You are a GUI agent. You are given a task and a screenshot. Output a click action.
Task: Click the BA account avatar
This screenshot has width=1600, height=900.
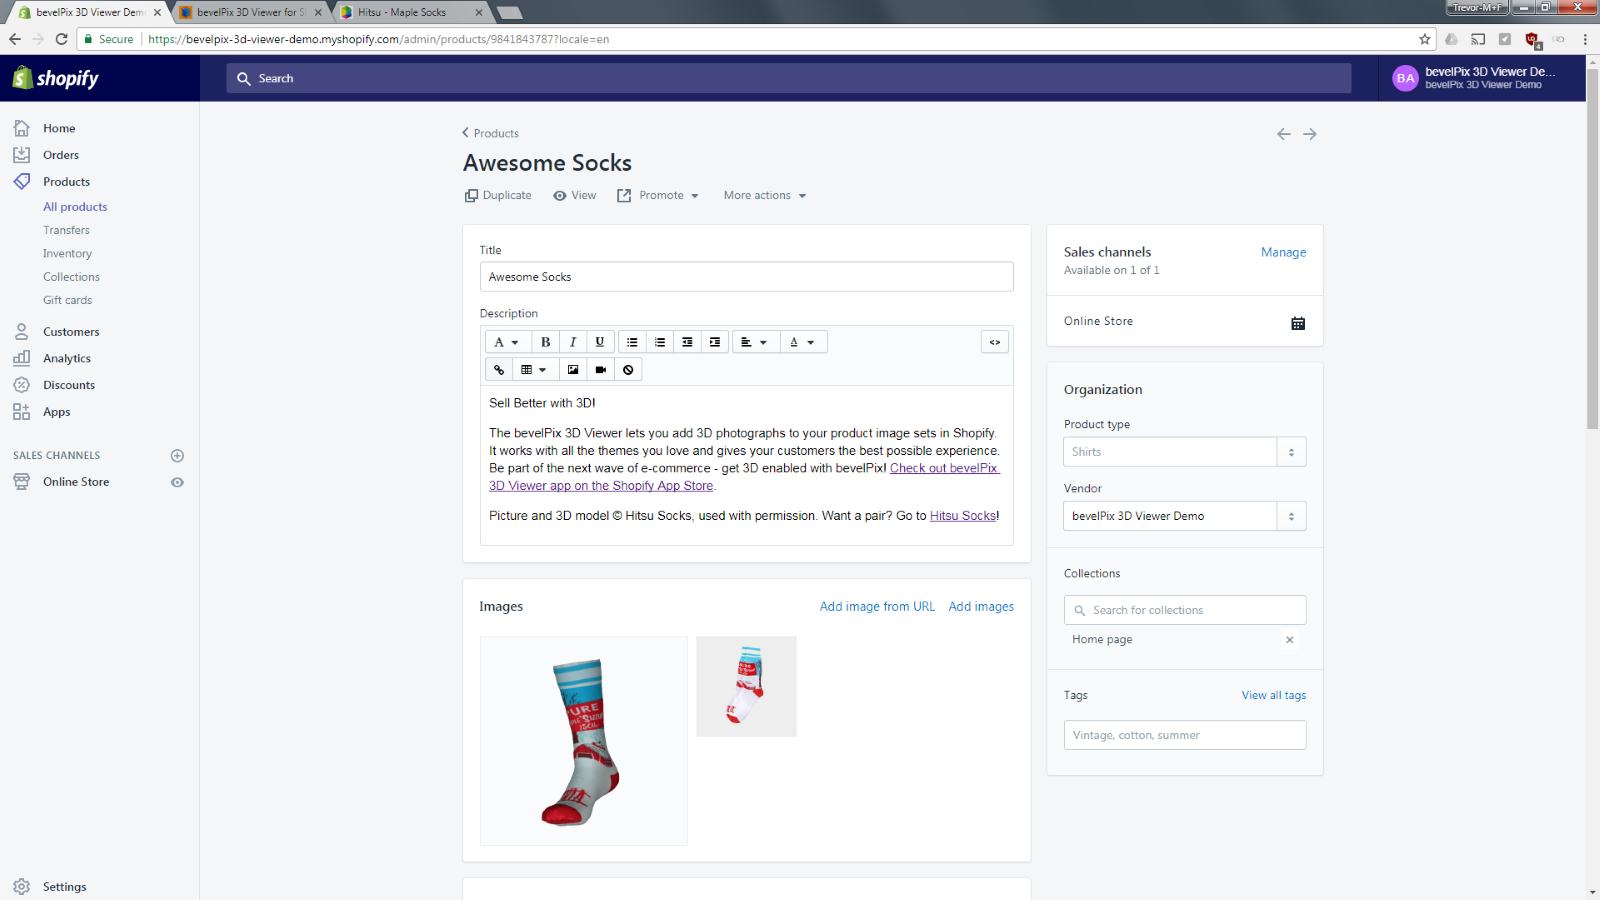coord(1406,78)
